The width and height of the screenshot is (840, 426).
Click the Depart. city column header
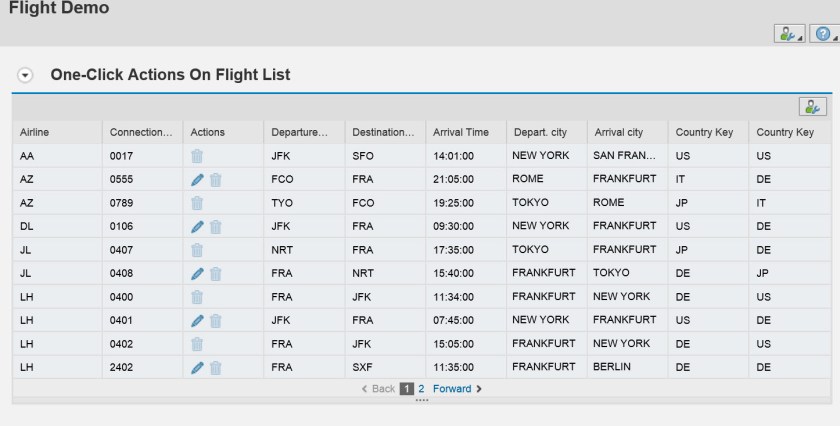541,132
